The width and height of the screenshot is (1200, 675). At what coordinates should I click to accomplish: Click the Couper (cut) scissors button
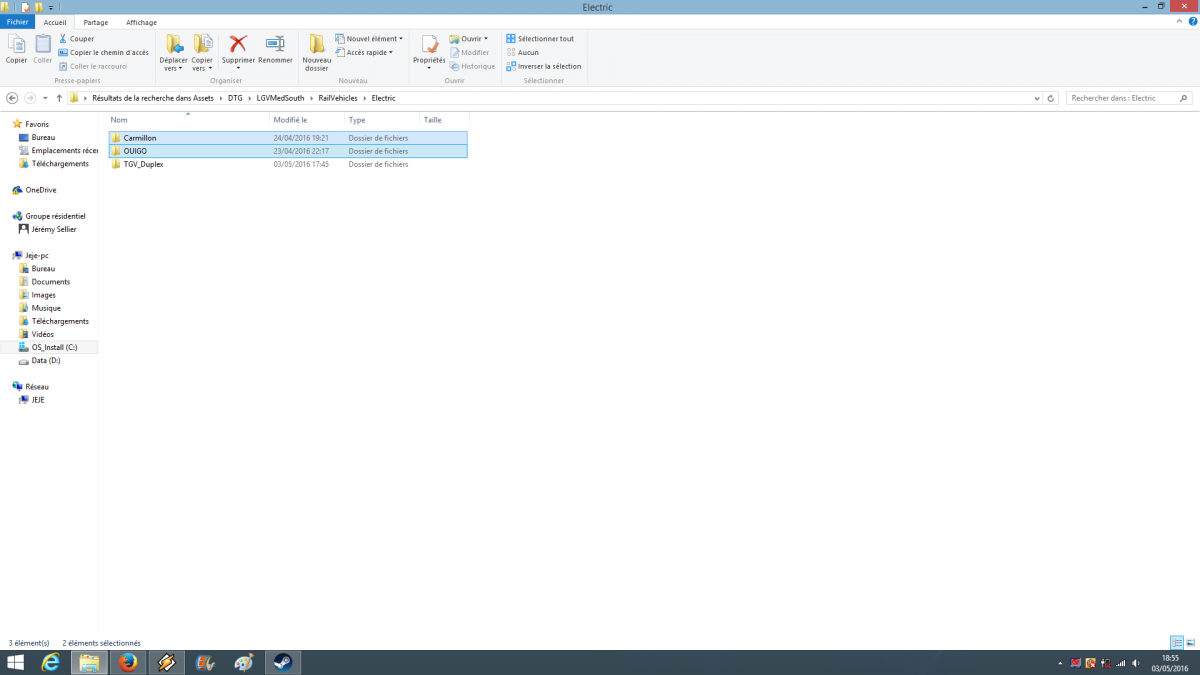pos(76,39)
